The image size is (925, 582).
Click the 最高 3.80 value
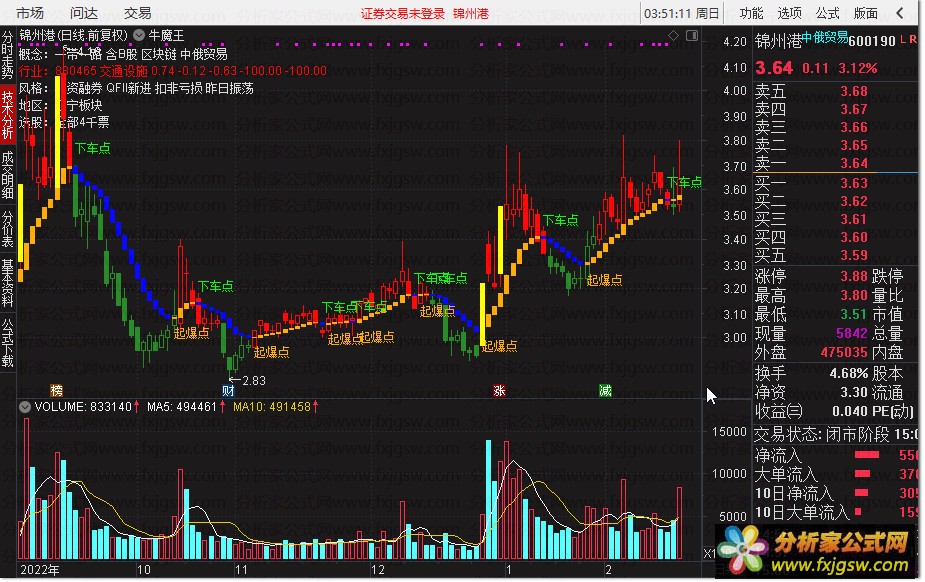[x=854, y=295]
